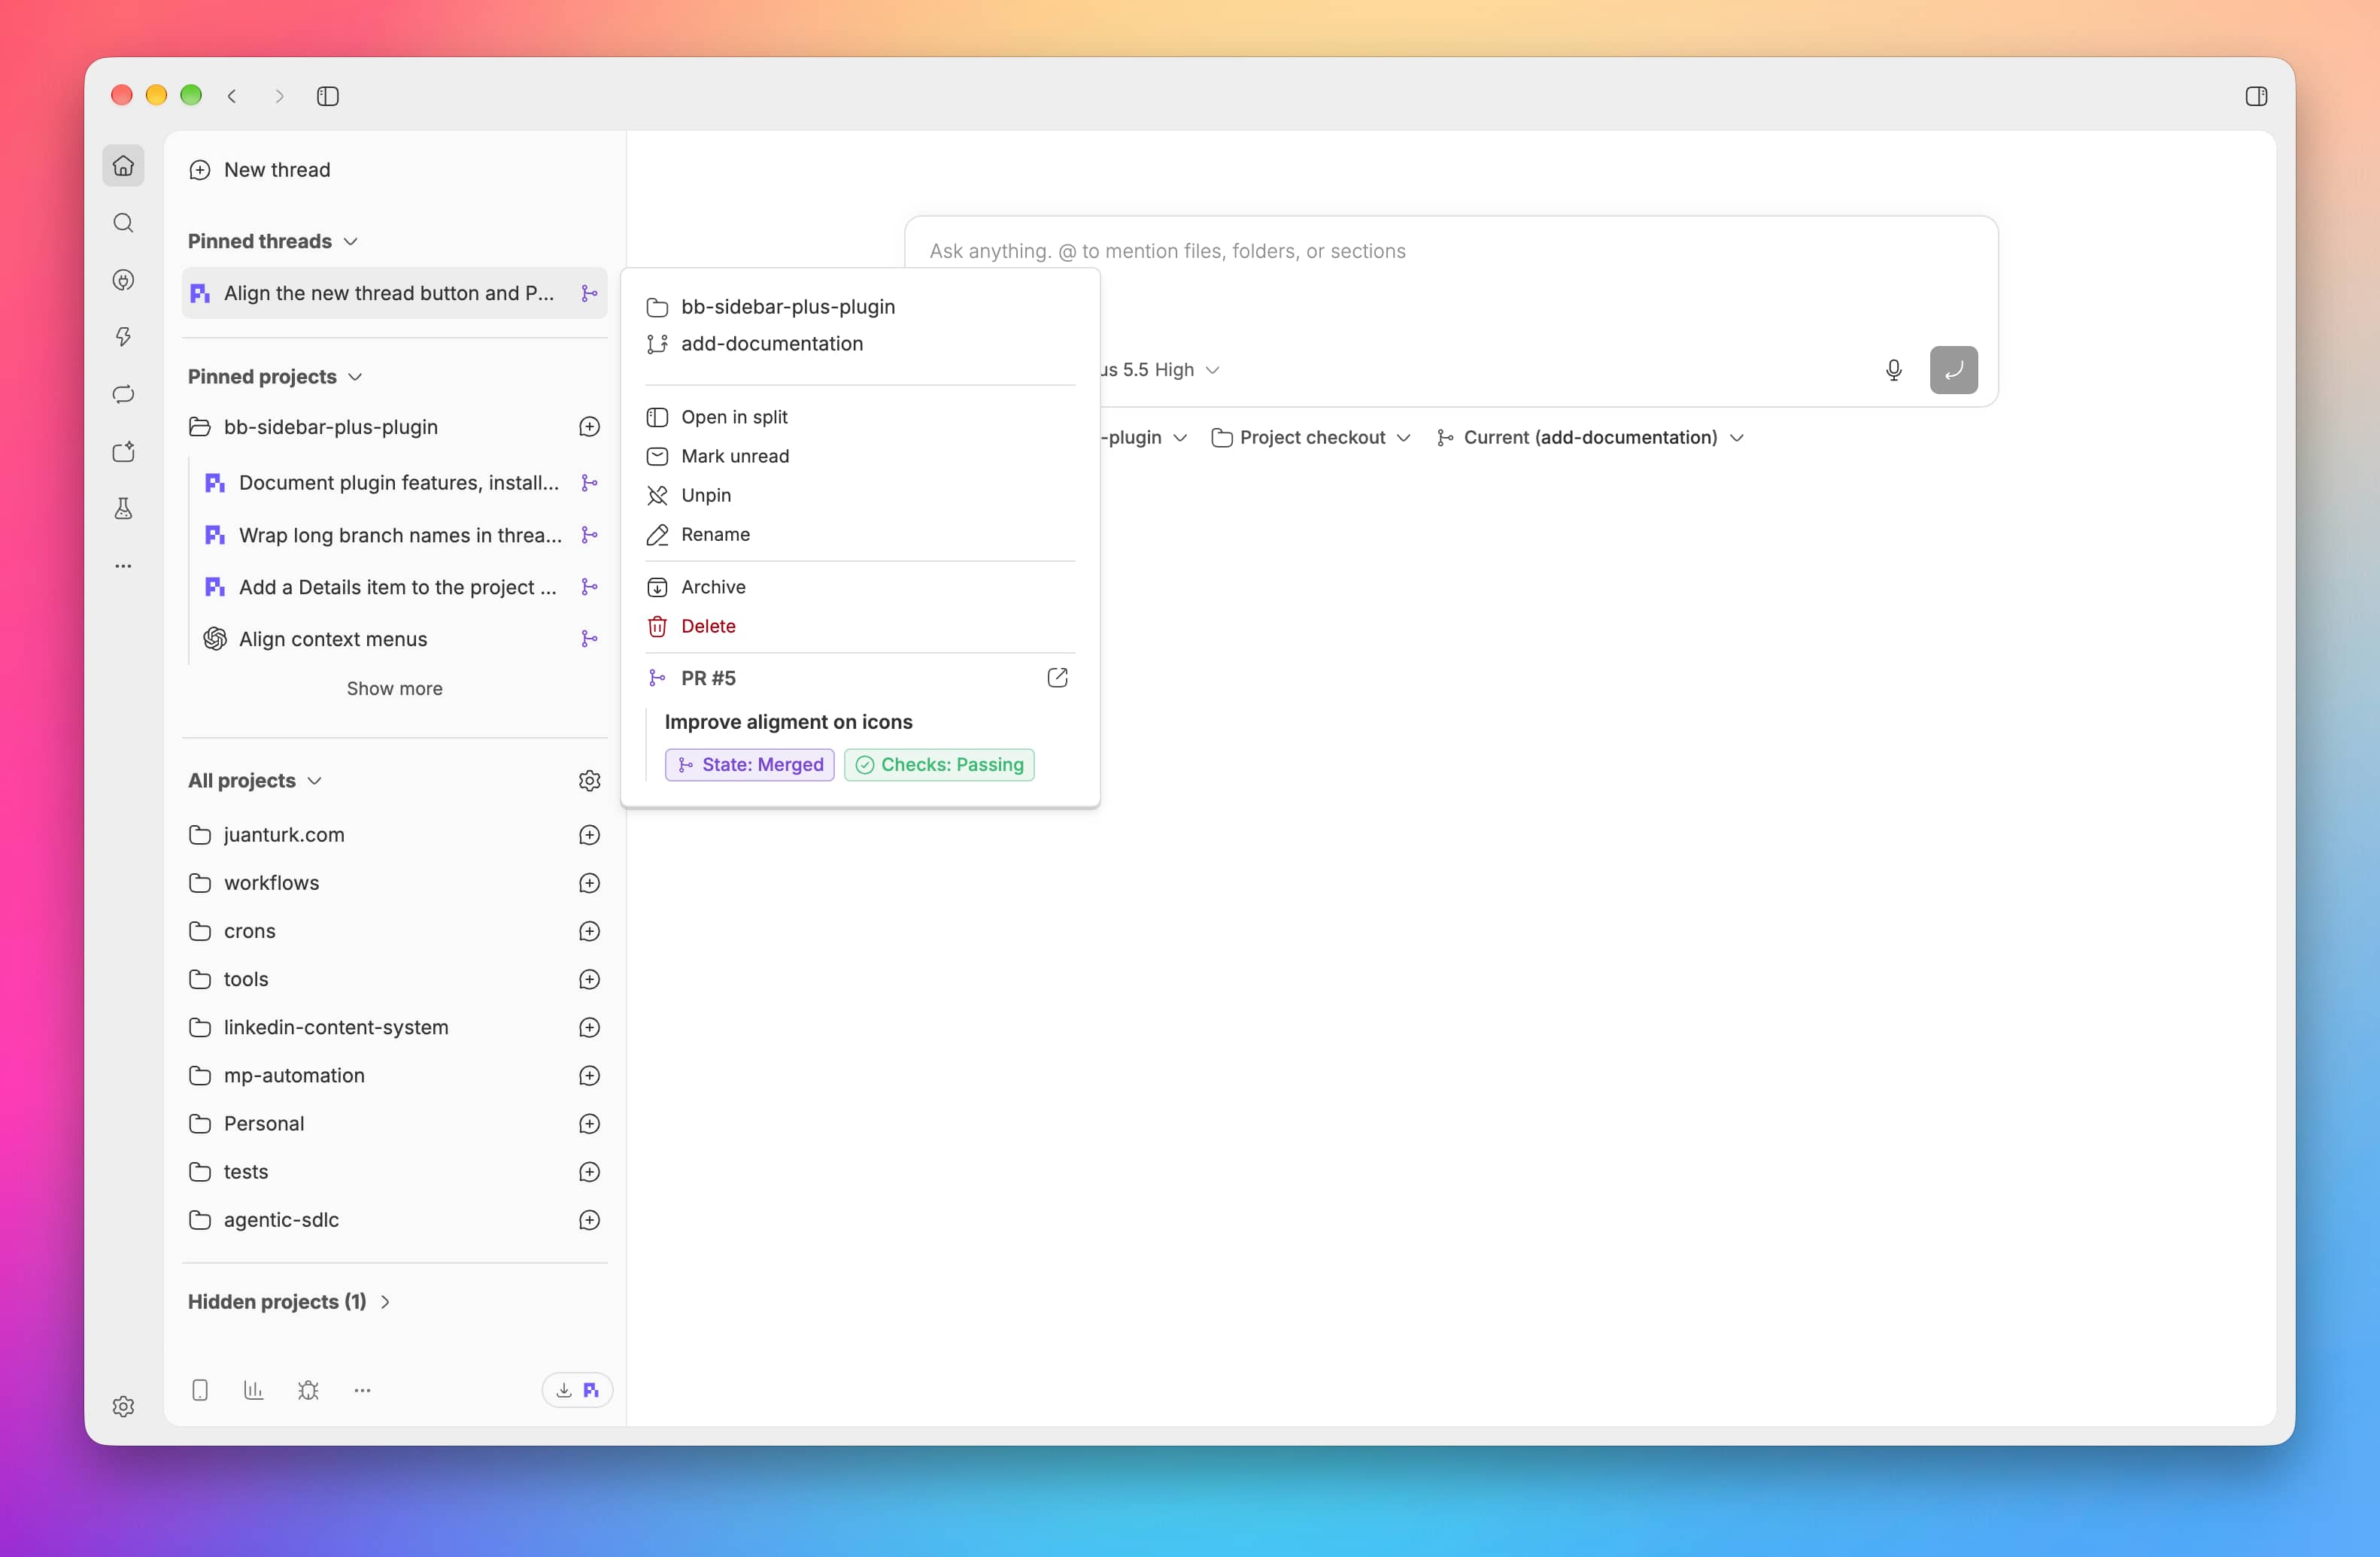This screenshot has height=1557, width=2380.
Task: Click the three dots icon in left rail
Action: pos(123,566)
